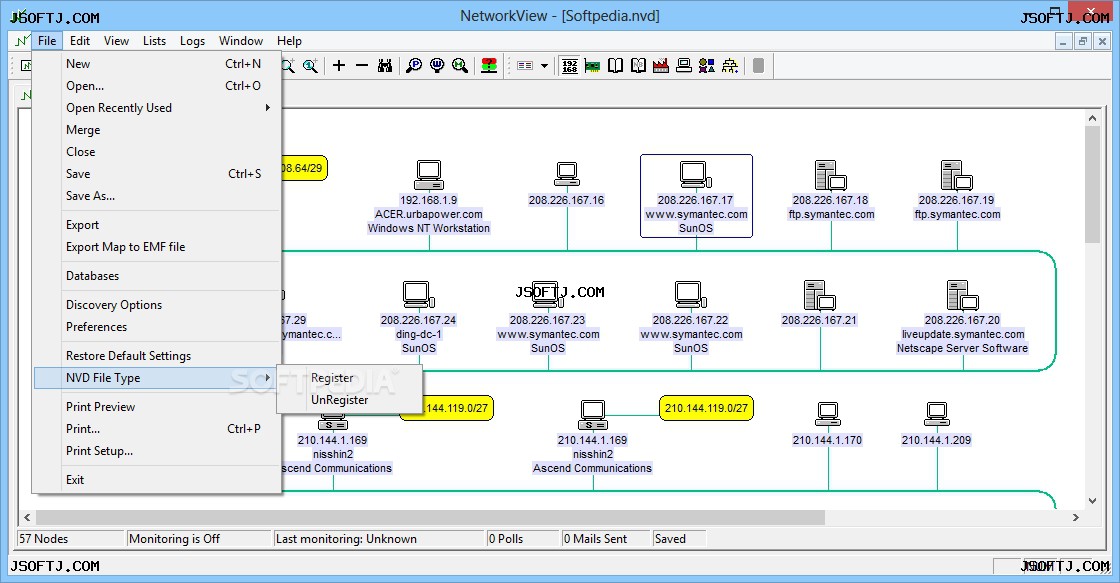This screenshot has height=583, width=1120.
Task: Open the Lists menu
Action: pyautogui.click(x=154, y=41)
